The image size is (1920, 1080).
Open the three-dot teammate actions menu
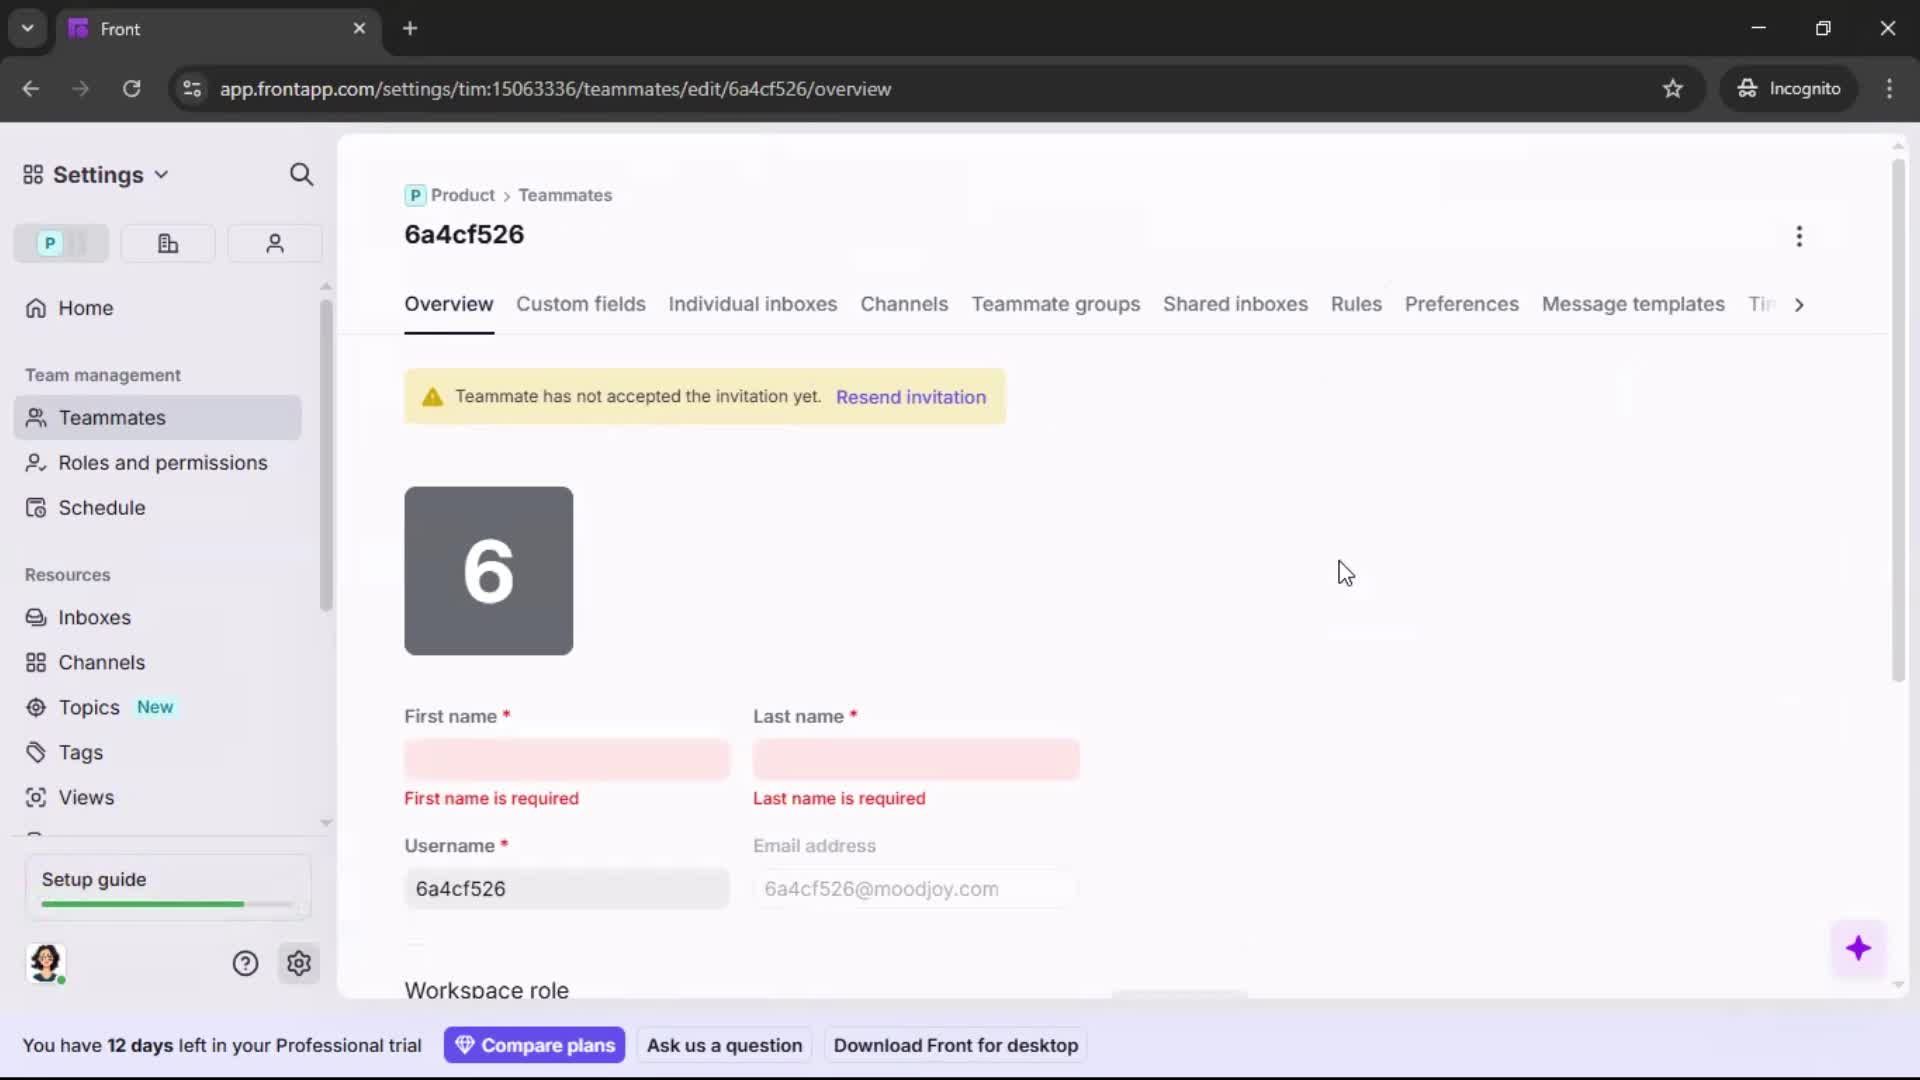click(1799, 236)
